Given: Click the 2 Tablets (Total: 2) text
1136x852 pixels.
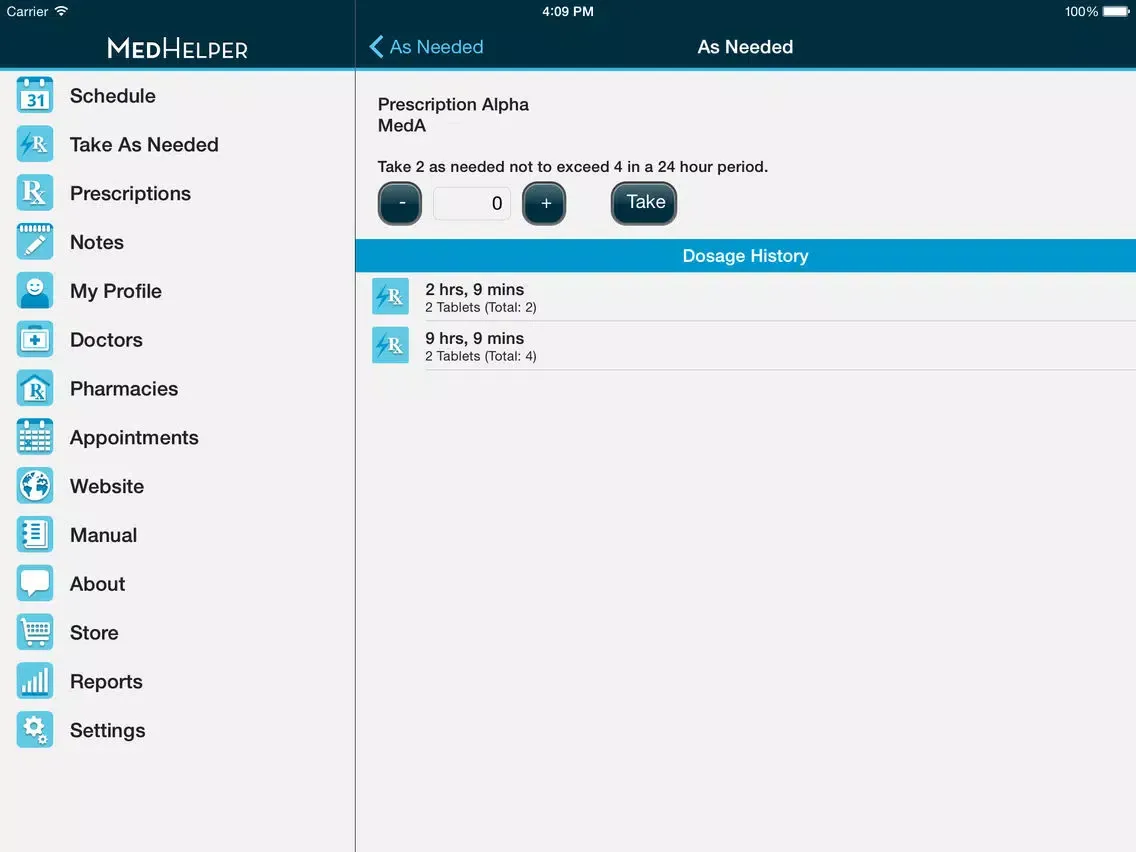Looking at the screenshot, I should (x=480, y=307).
